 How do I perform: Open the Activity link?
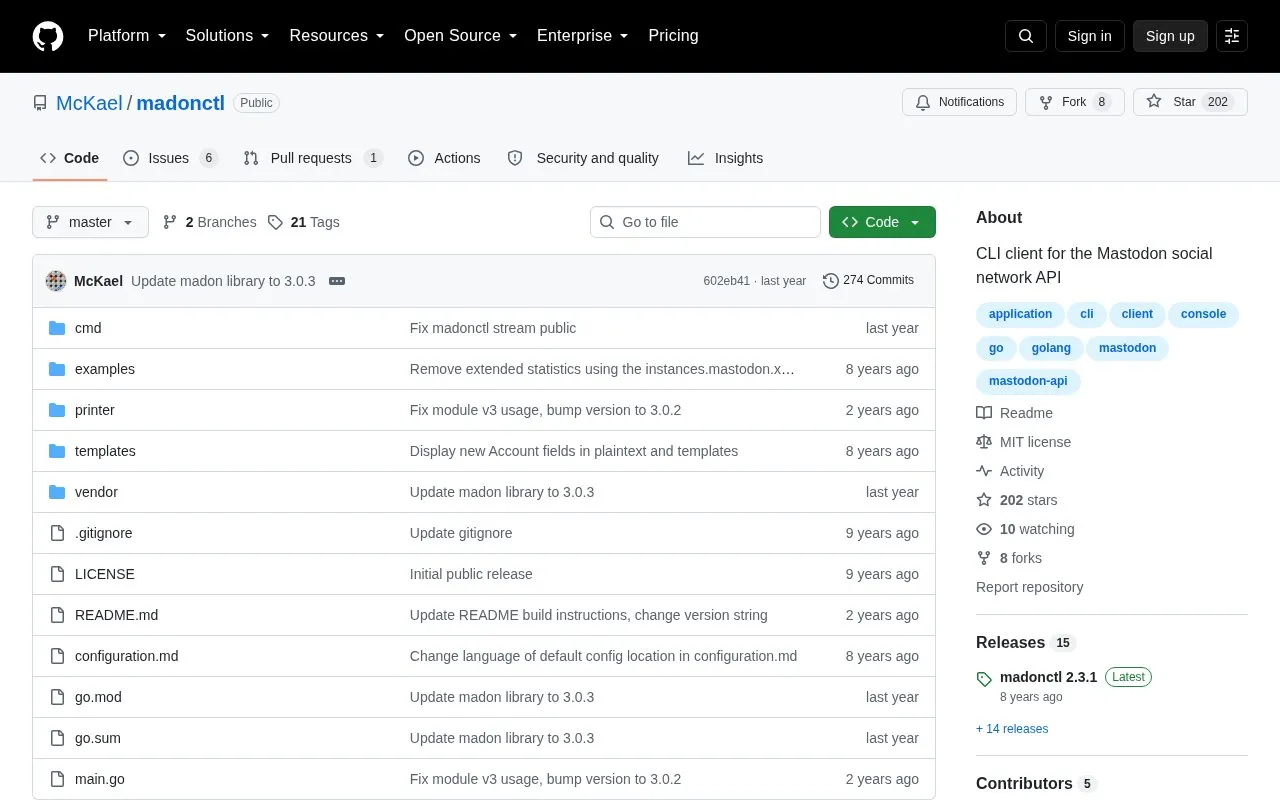click(1011, 471)
